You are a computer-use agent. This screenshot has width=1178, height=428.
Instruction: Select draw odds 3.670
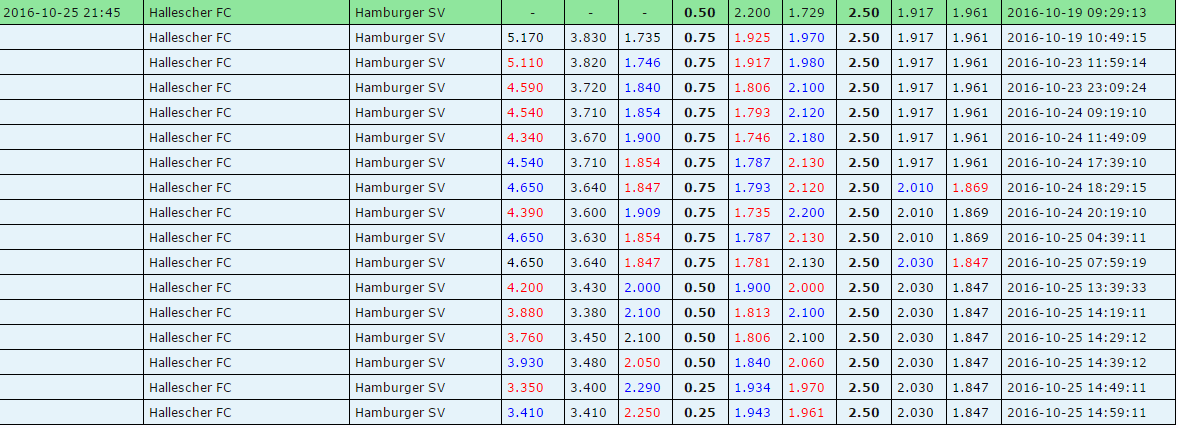coord(588,137)
